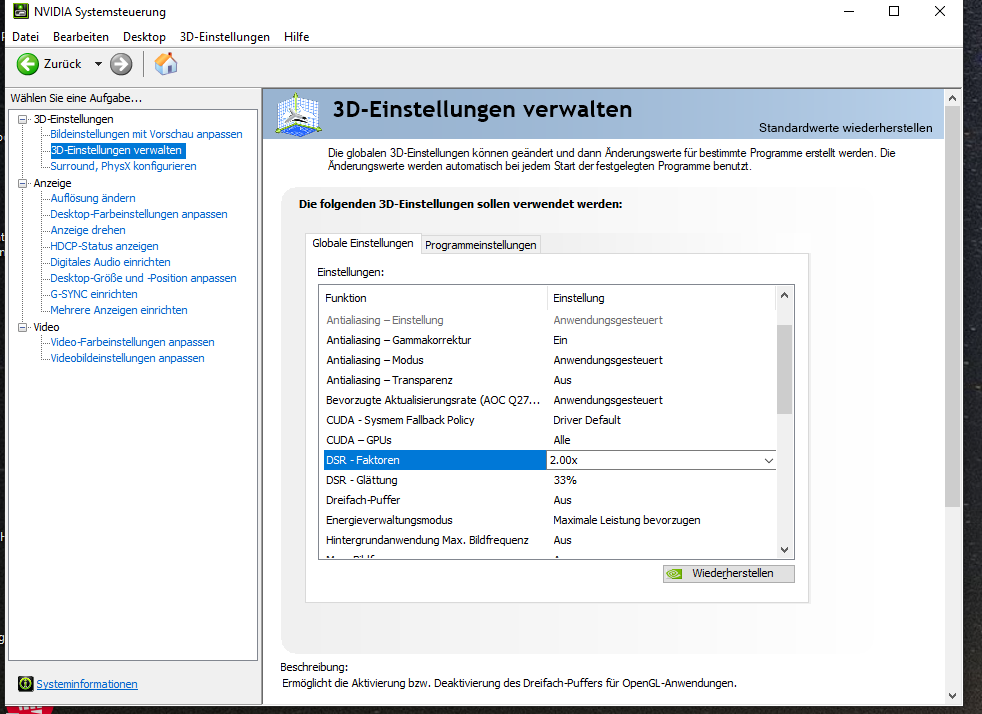Click the Maximale Leistung bevorzugen value
The image size is (982, 714).
pos(627,520)
